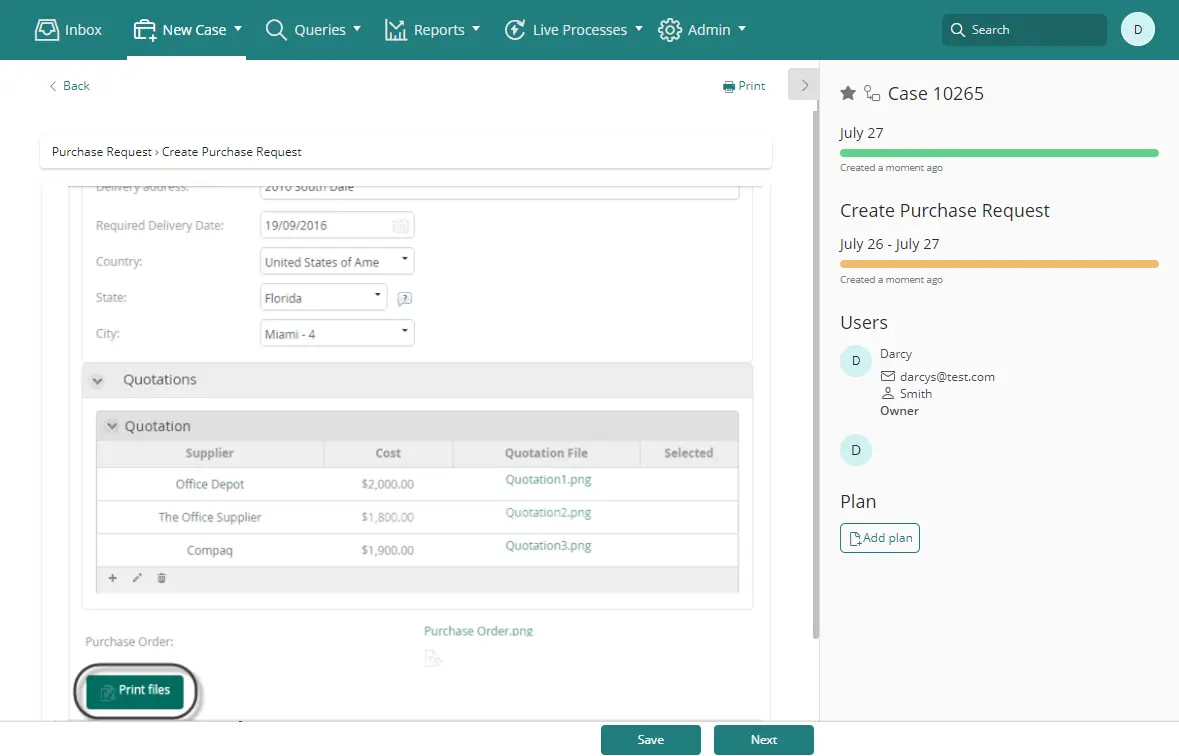
Task: Collapse side panel with the arrow toggle
Action: [x=804, y=85]
